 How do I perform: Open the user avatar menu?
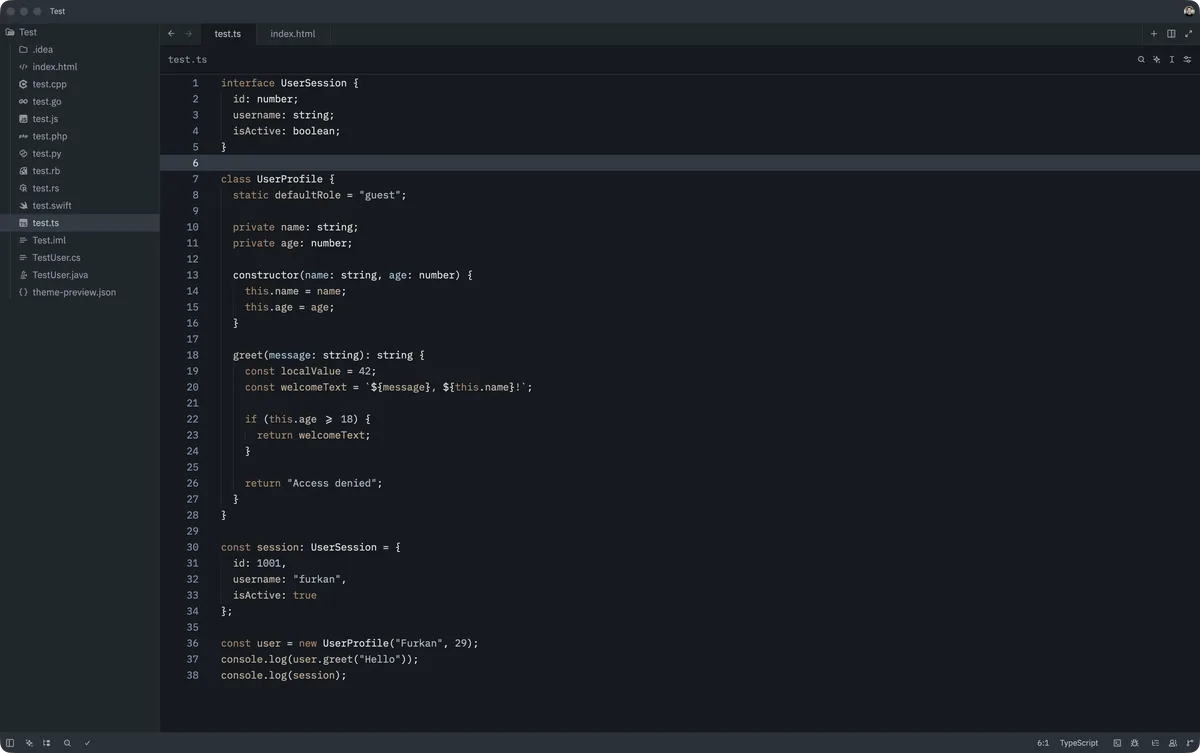(1189, 11)
